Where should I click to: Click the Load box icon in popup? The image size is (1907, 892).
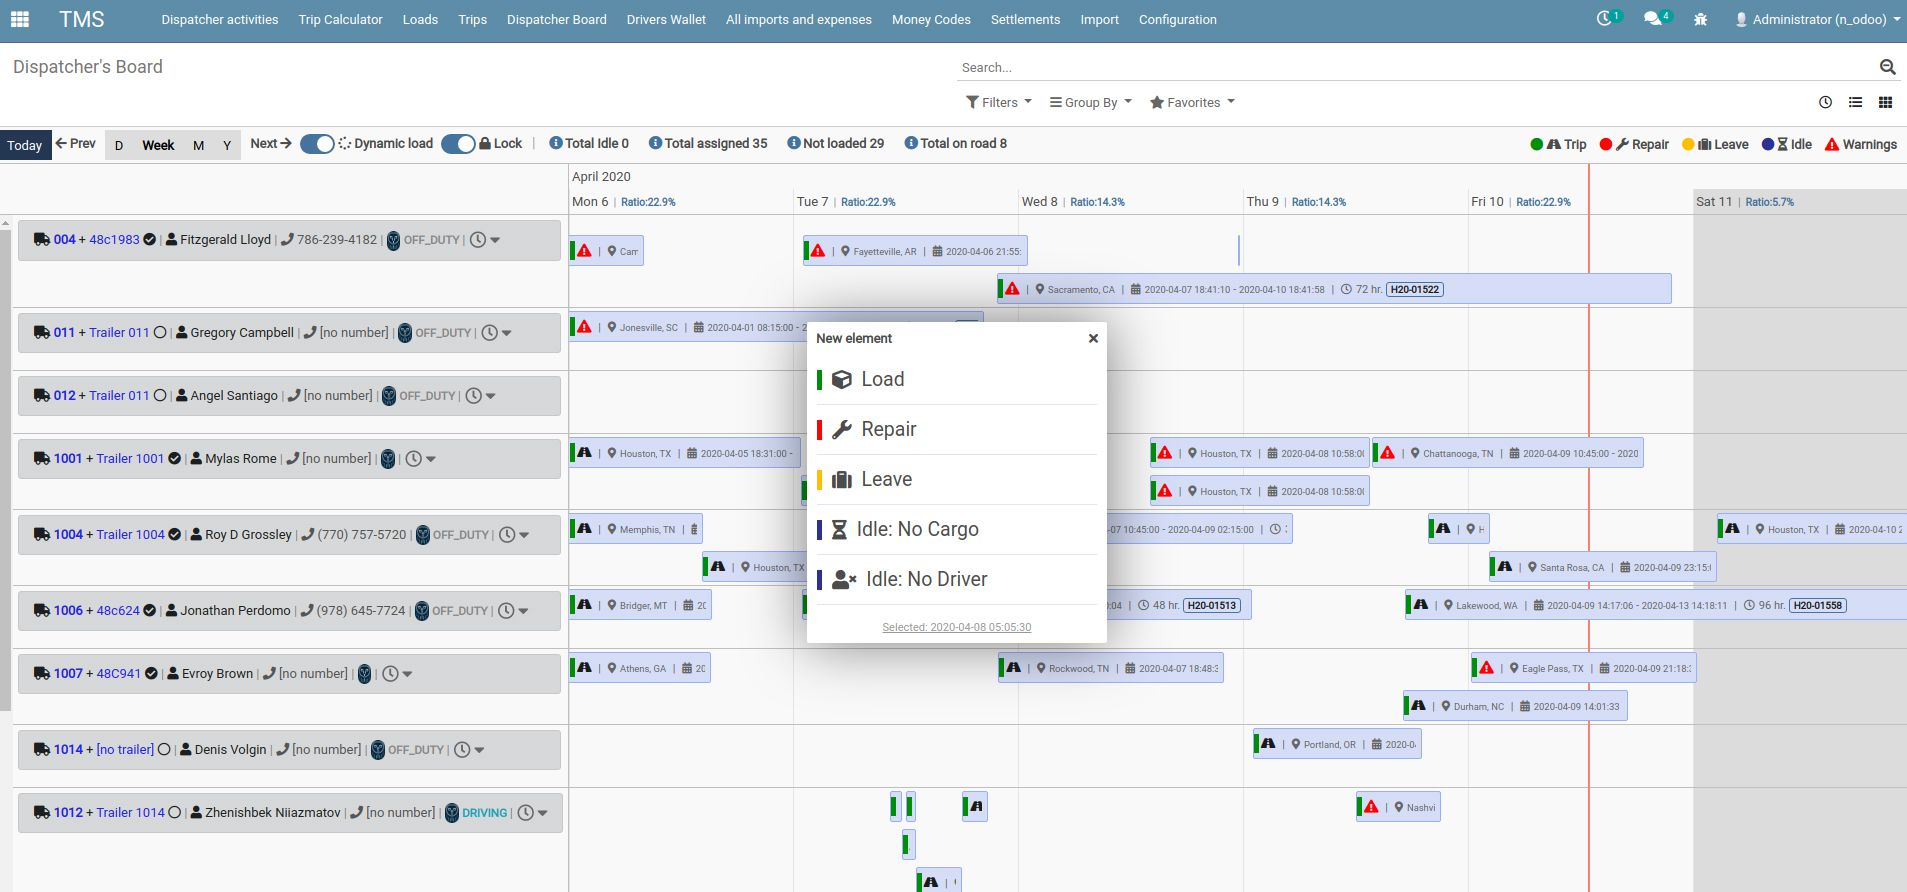842,379
